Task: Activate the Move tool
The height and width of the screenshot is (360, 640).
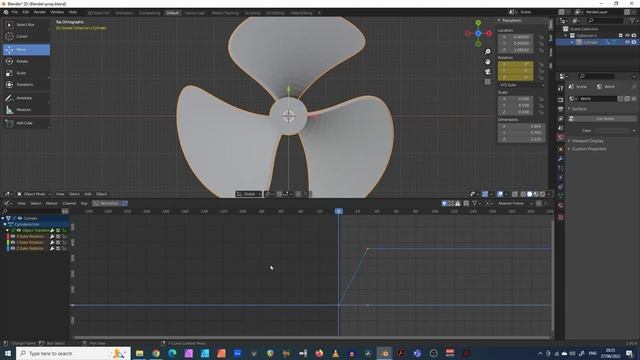Action: point(27,49)
